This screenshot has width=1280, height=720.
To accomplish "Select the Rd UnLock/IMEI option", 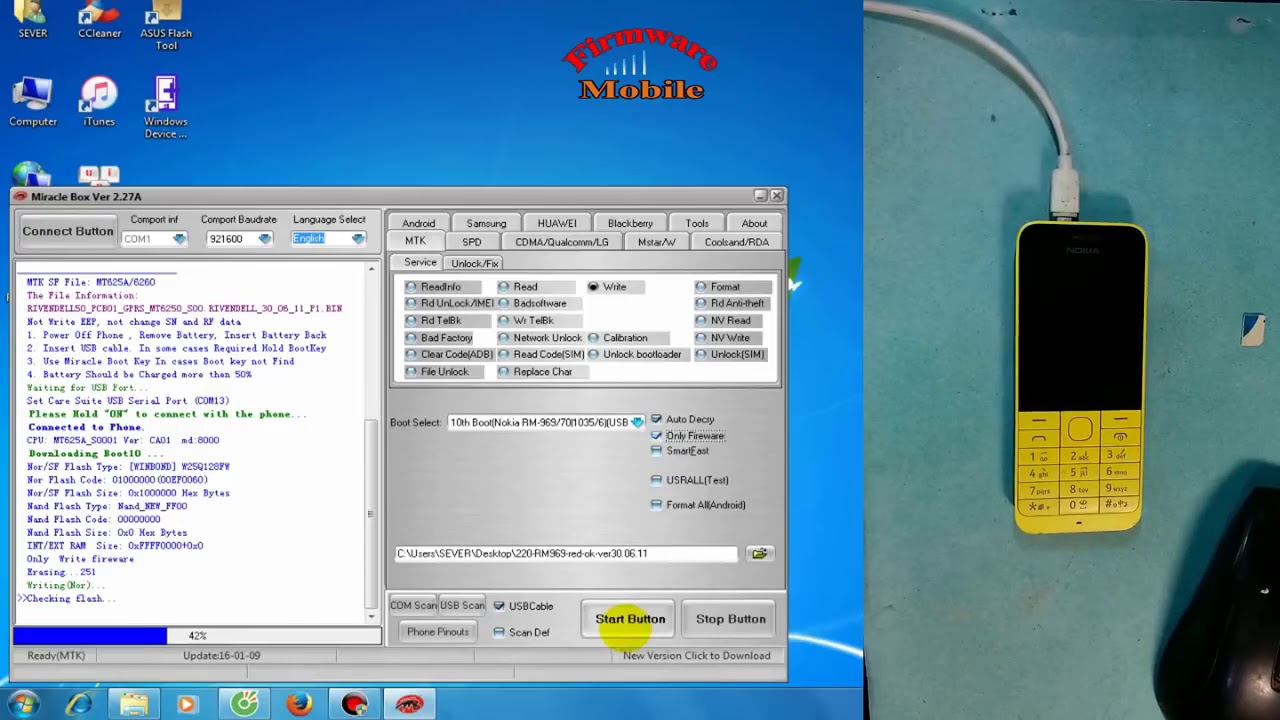I will [x=449, y=303].
